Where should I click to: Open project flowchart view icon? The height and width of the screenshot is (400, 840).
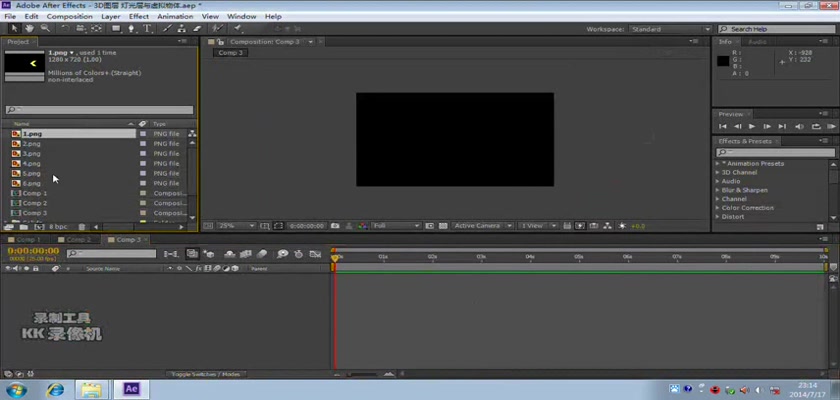click(x=192, y=134)
